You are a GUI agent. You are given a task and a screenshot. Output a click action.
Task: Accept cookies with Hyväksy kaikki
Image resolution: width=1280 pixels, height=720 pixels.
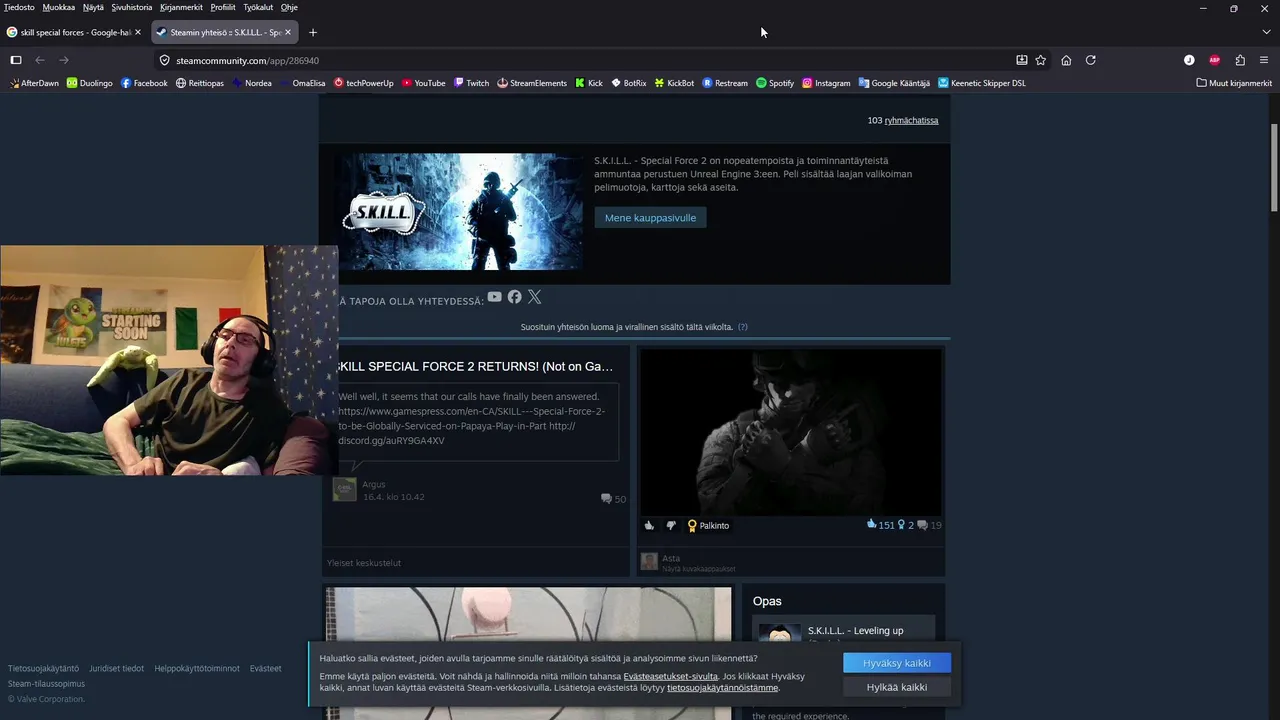897,663
